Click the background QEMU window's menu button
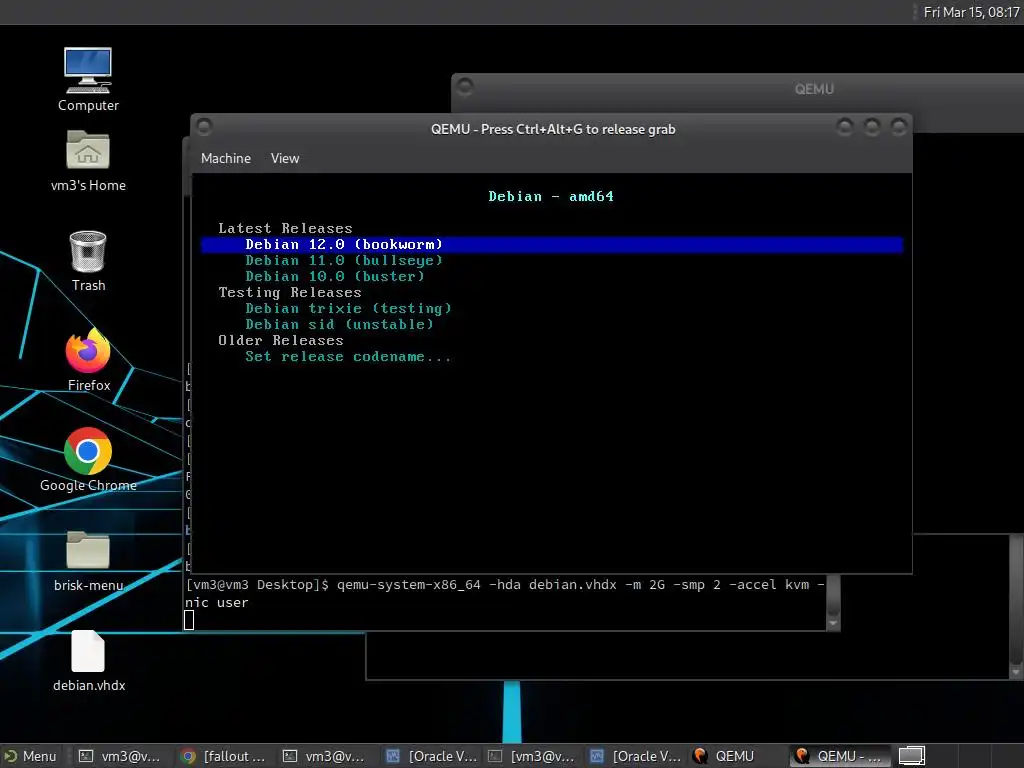The image size is (1024, 768). (x=465, y=86)
